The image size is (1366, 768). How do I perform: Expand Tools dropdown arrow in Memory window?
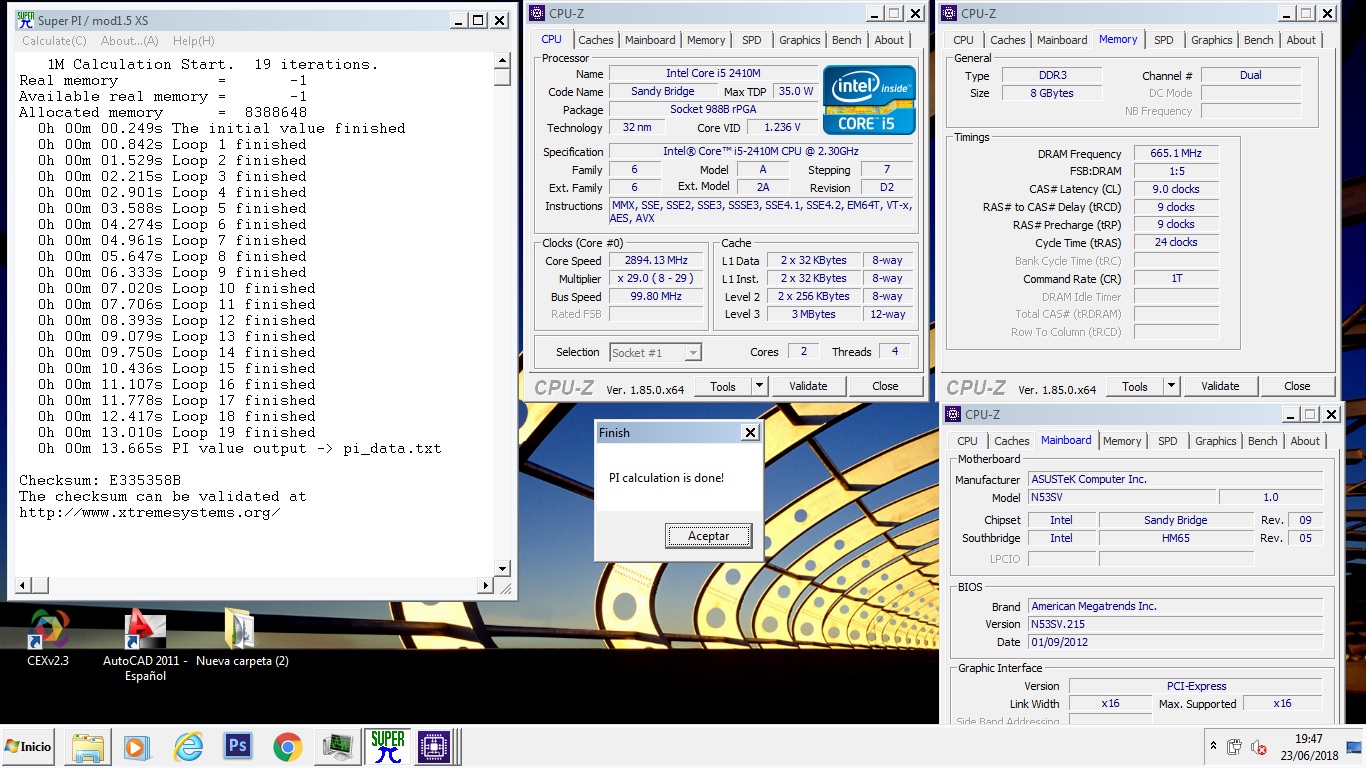click(1171, 386)
